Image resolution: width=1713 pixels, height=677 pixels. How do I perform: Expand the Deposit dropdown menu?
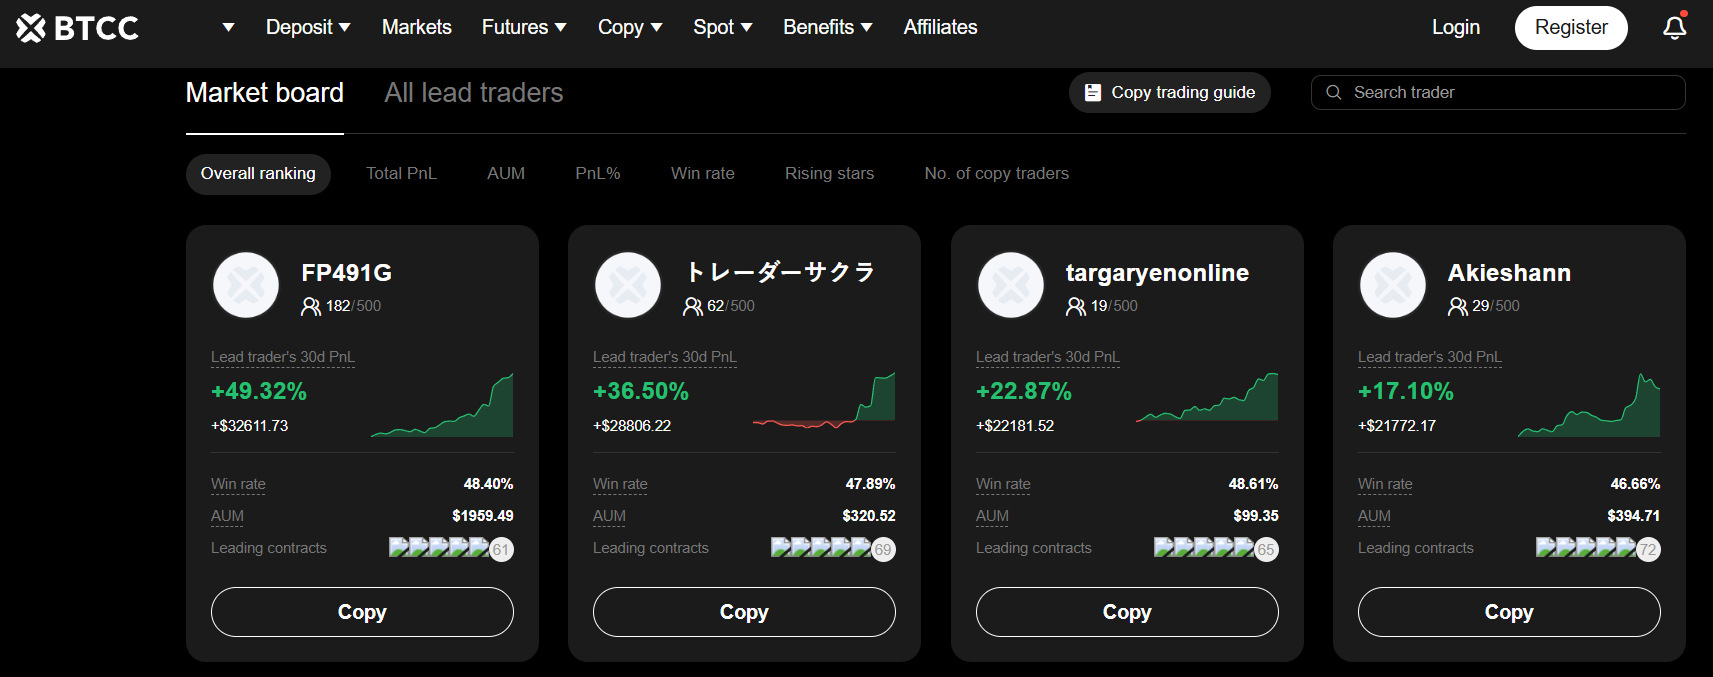coord(307,27)
